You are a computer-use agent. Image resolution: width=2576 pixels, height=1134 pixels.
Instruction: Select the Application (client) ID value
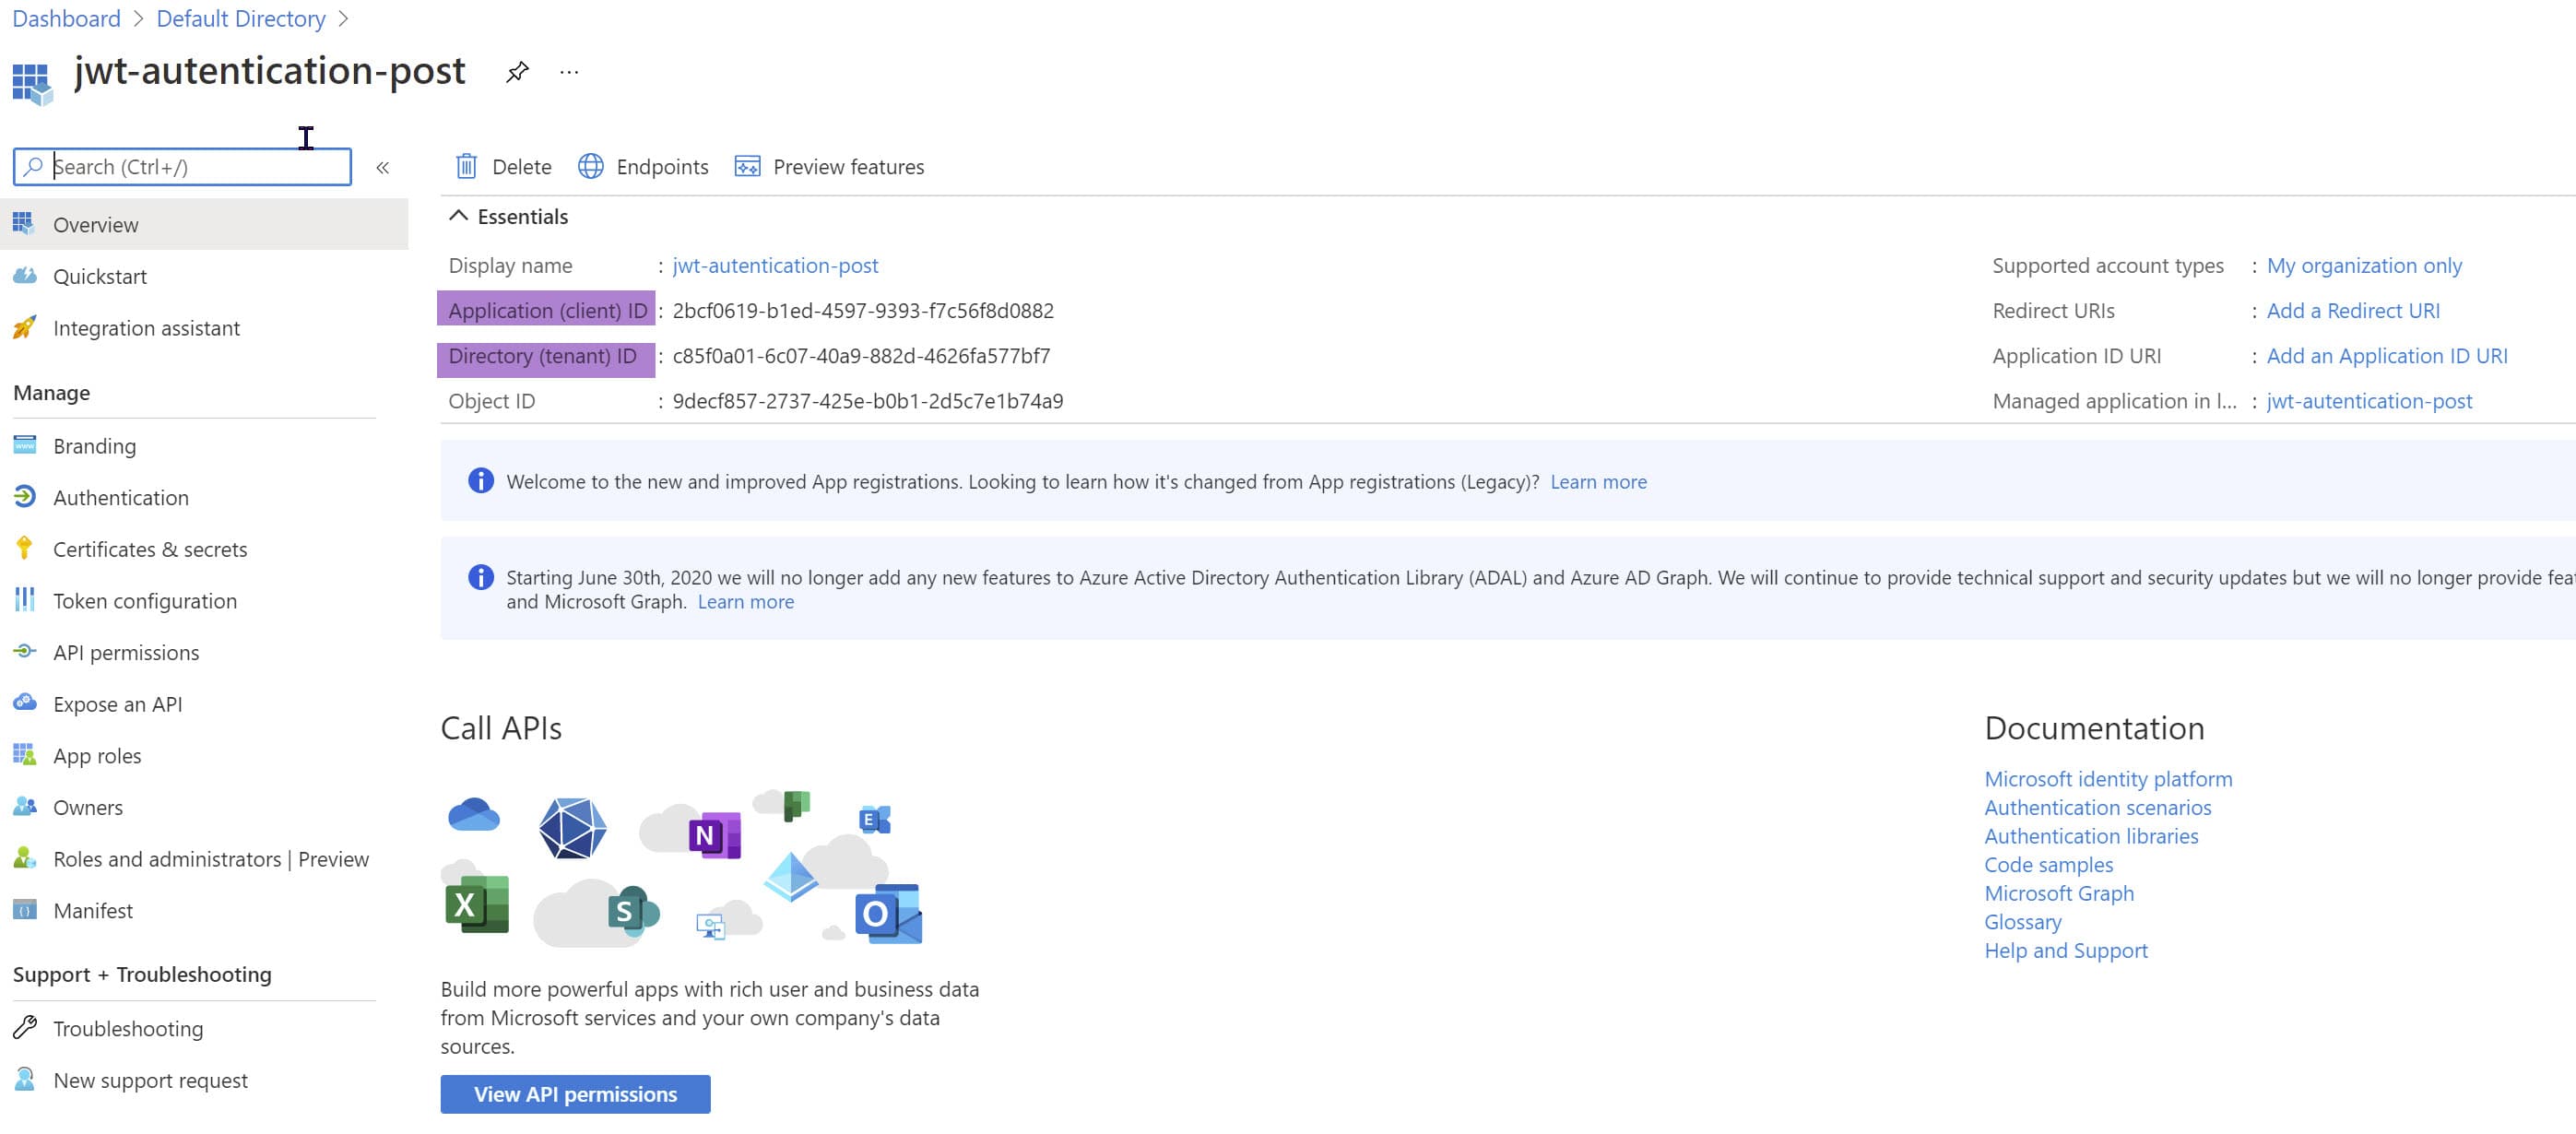862,310
